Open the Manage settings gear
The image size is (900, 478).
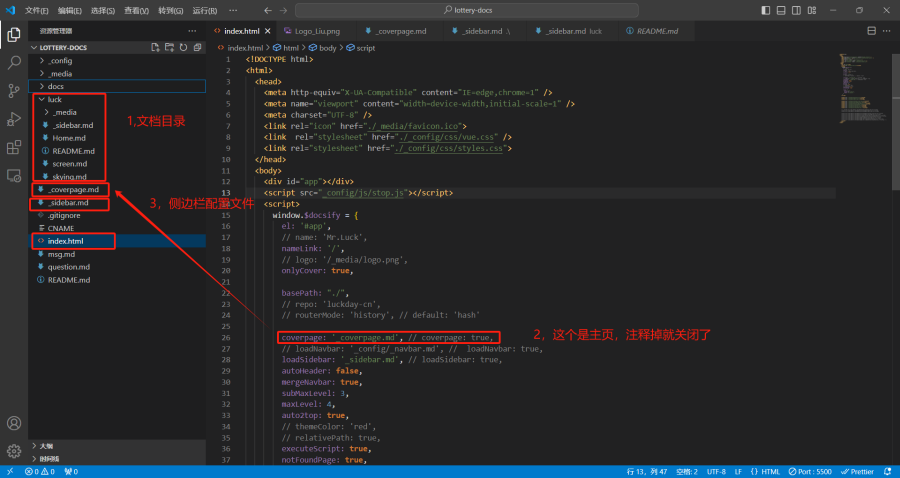[x=14, y=451]
